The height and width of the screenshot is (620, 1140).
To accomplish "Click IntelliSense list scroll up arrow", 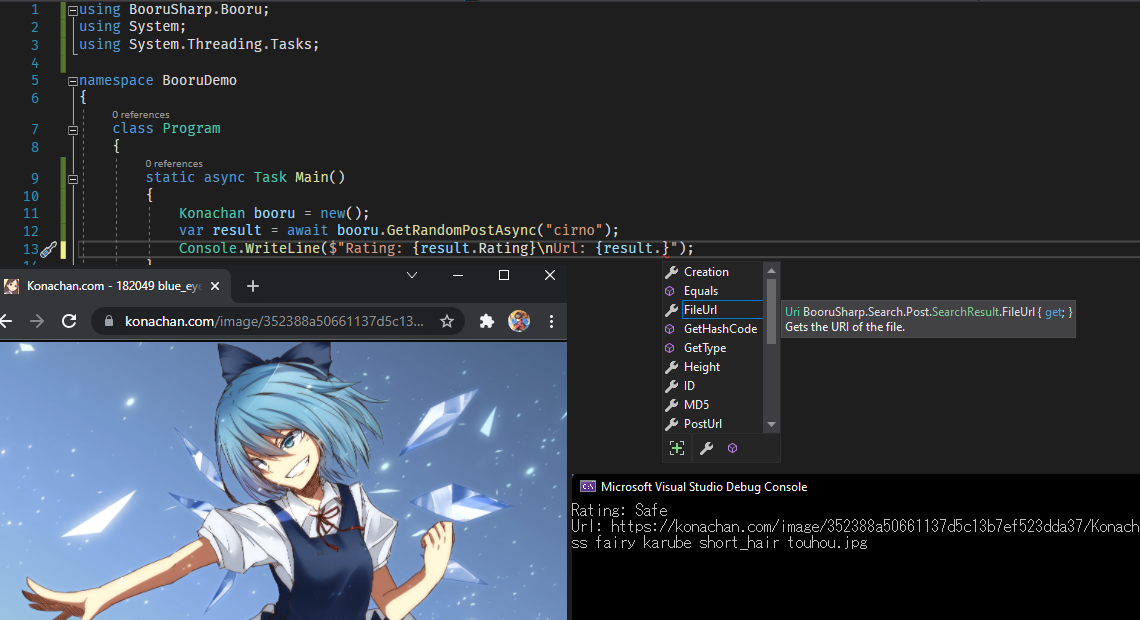I will click(771, 271).
